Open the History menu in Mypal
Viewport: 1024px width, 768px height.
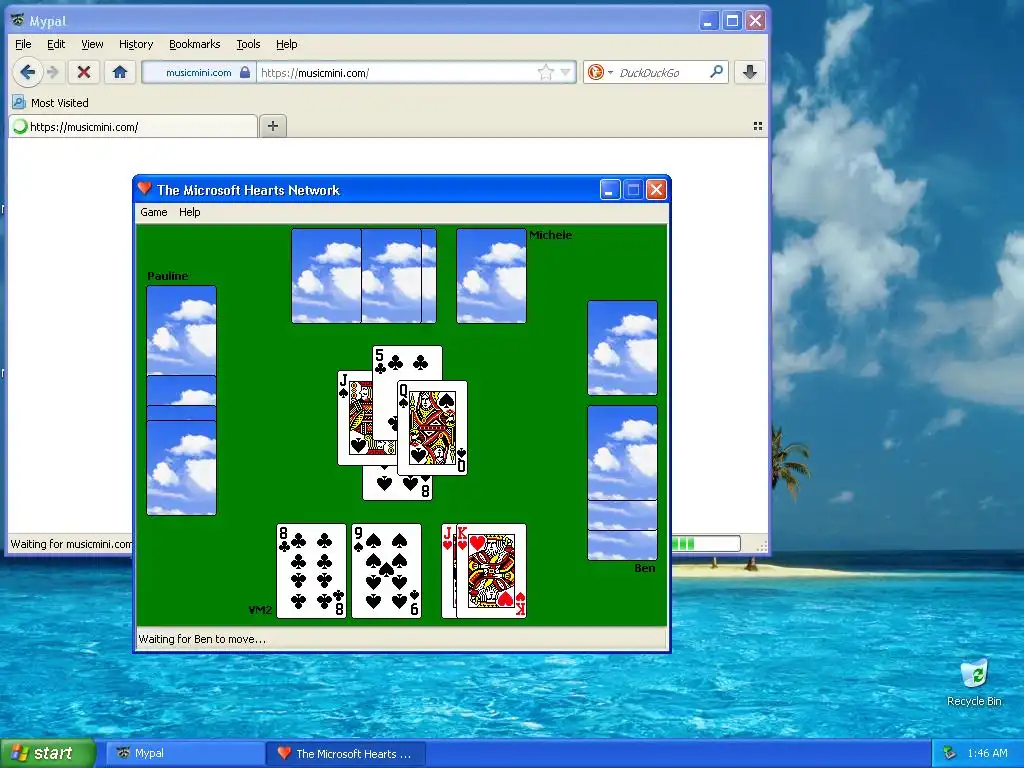coord(136,44)
